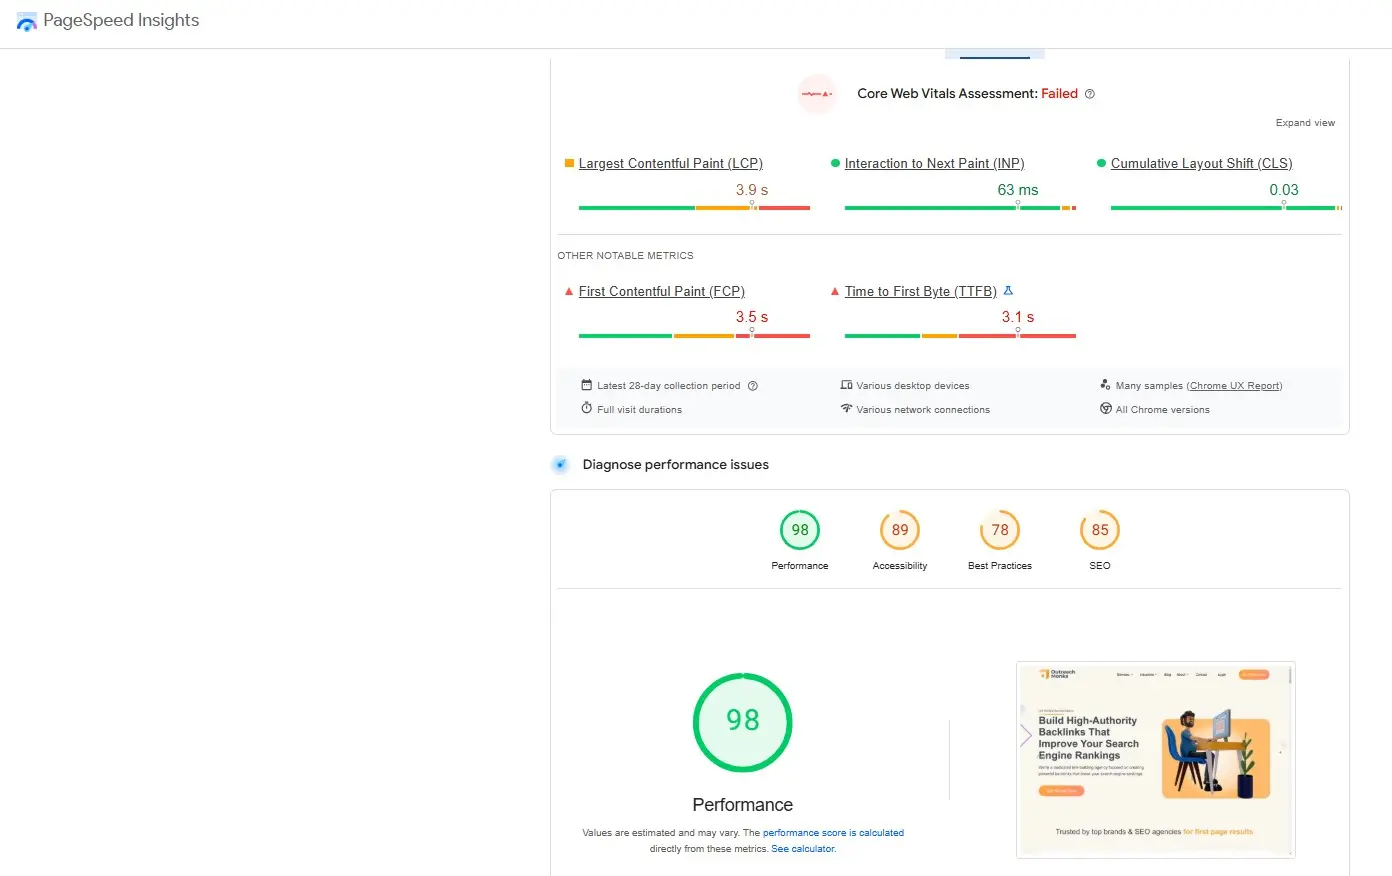Click the PageSpeed Insights logo icon
Screen dimensions: 1392x876
coord(26,22)
